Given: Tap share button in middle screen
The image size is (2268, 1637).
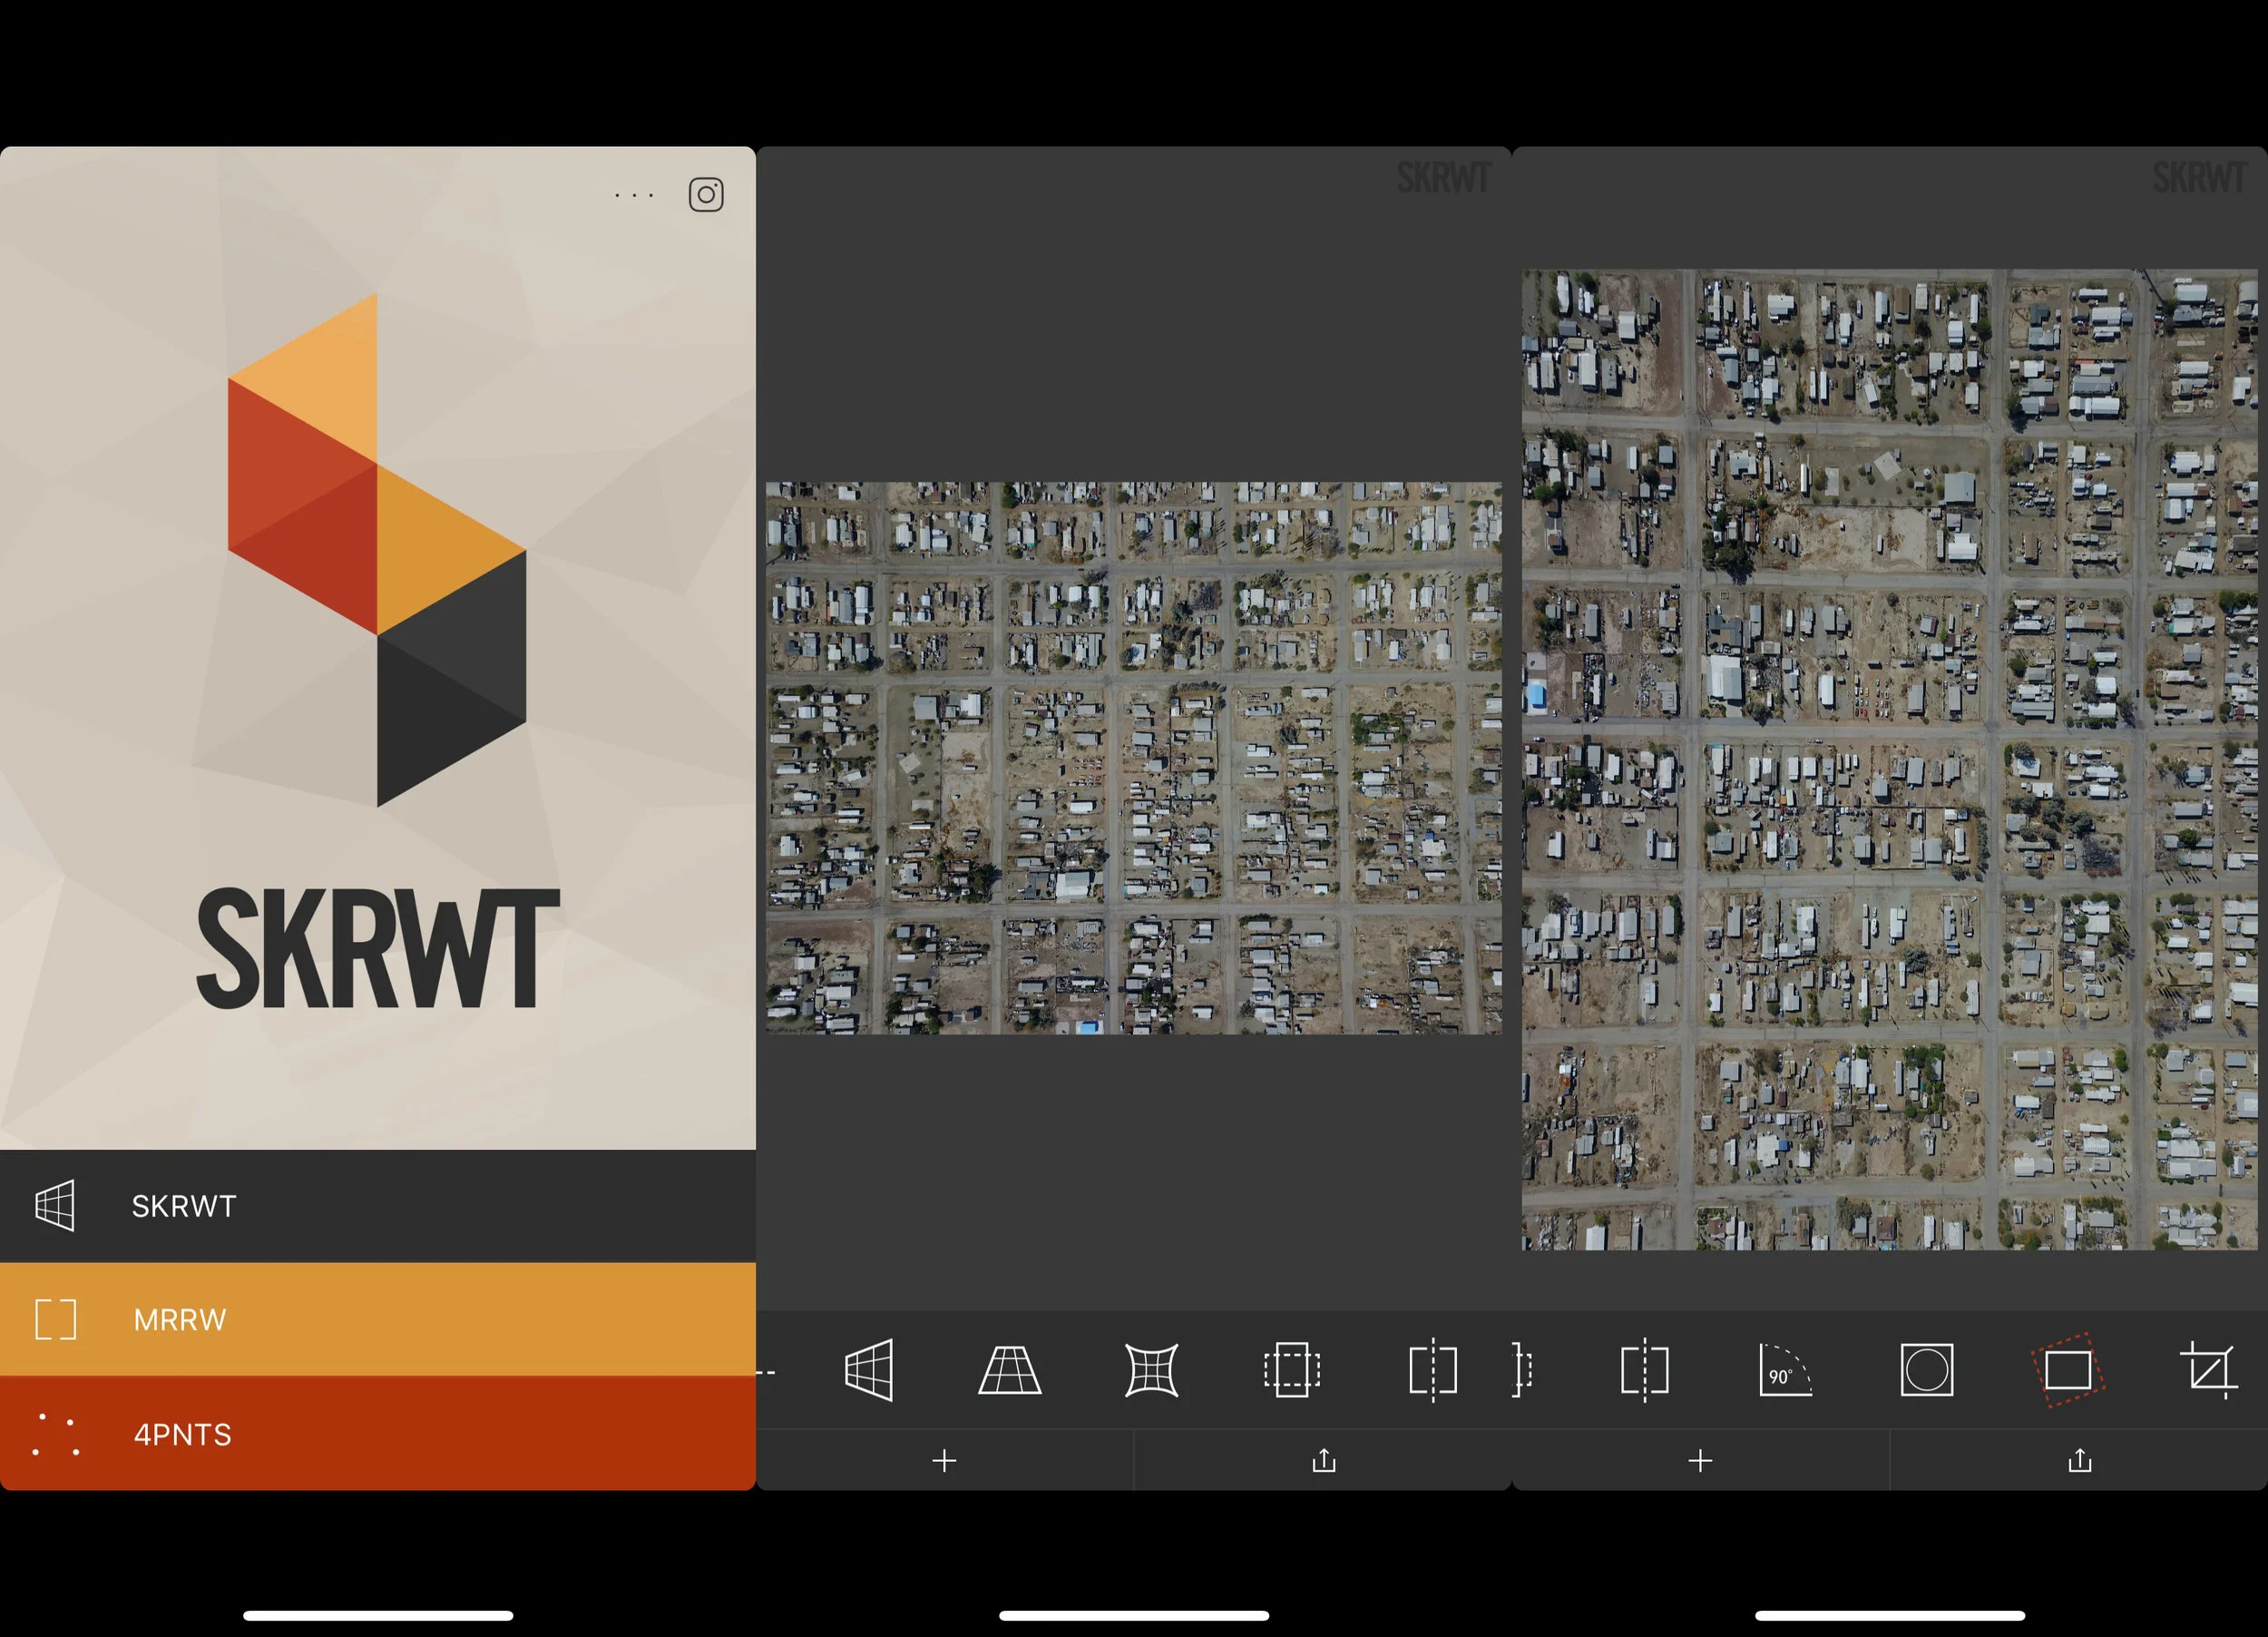Looking at the screenshot, I should point(1324,1460).
